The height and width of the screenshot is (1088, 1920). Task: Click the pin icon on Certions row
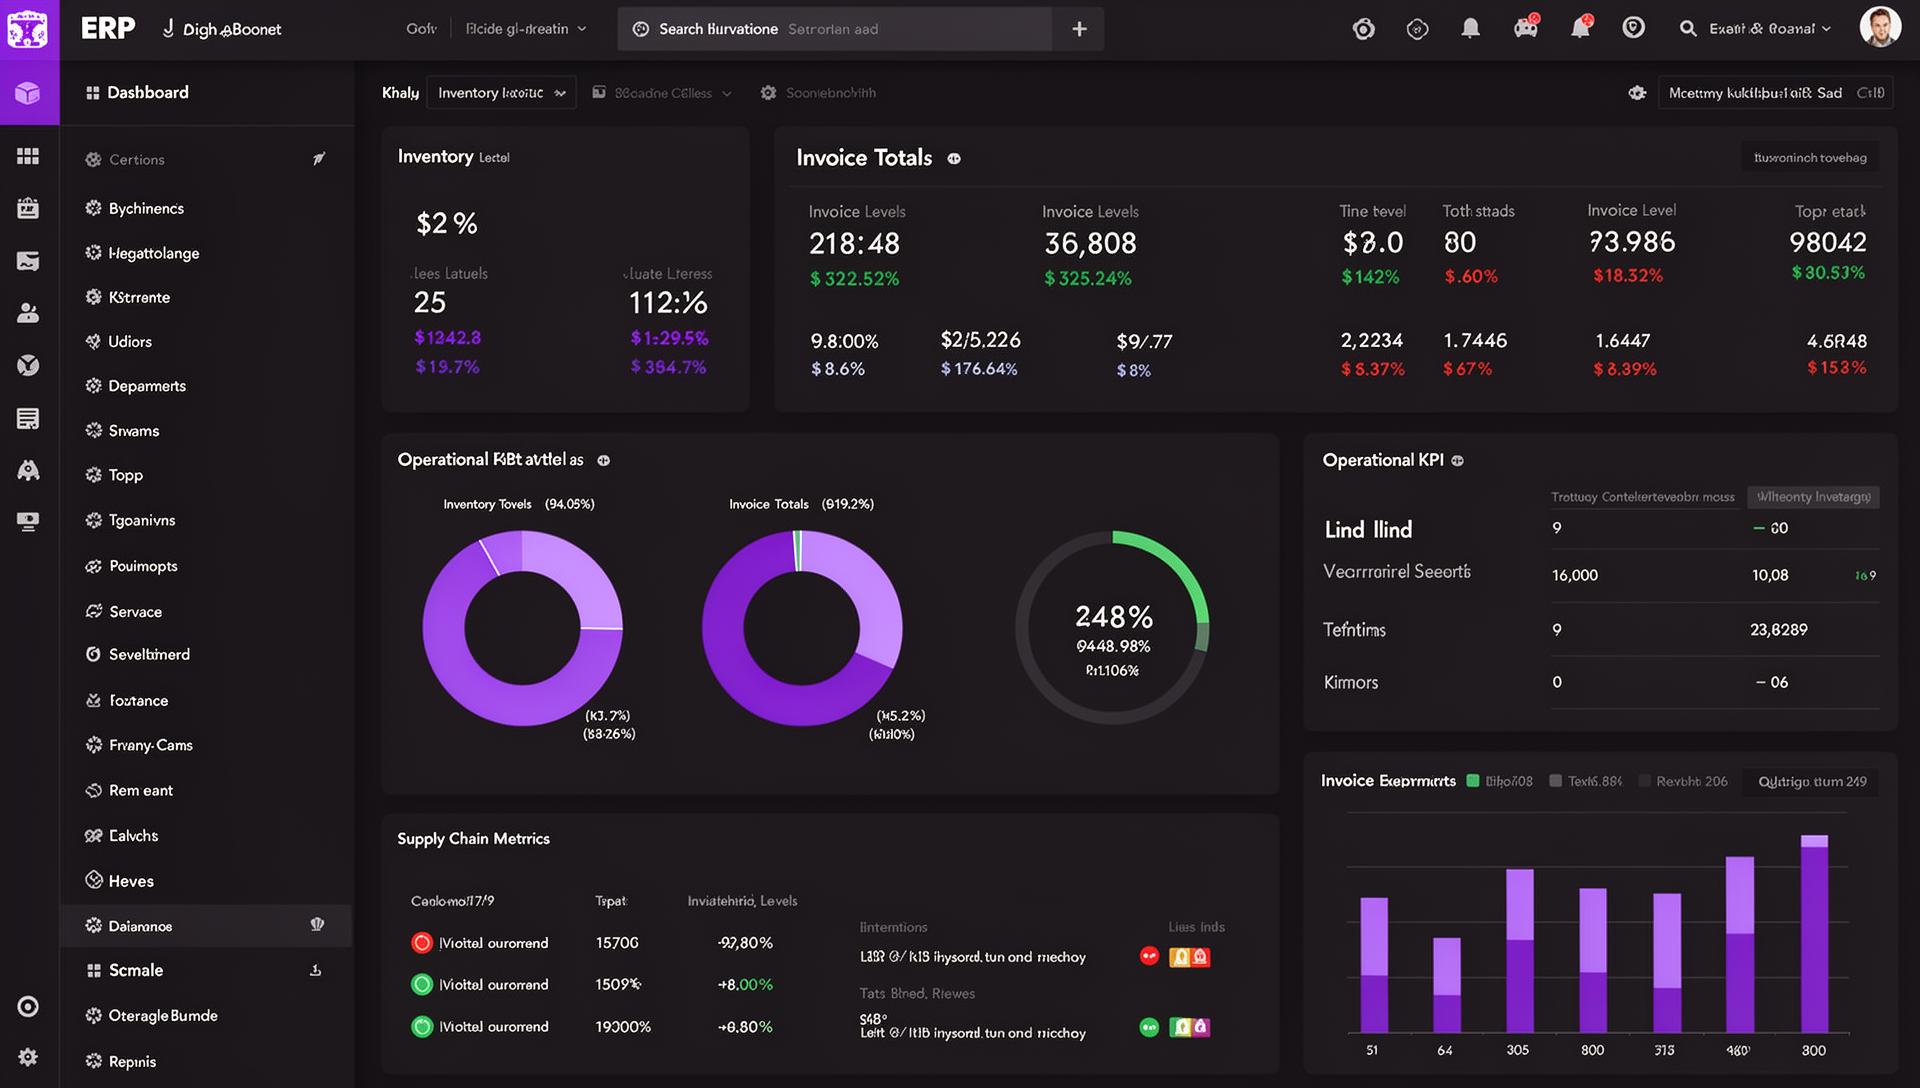pos(319,158)
